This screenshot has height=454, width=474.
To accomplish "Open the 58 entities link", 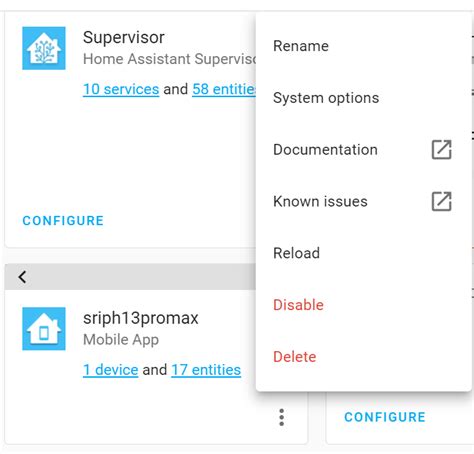I will [224, 89].
